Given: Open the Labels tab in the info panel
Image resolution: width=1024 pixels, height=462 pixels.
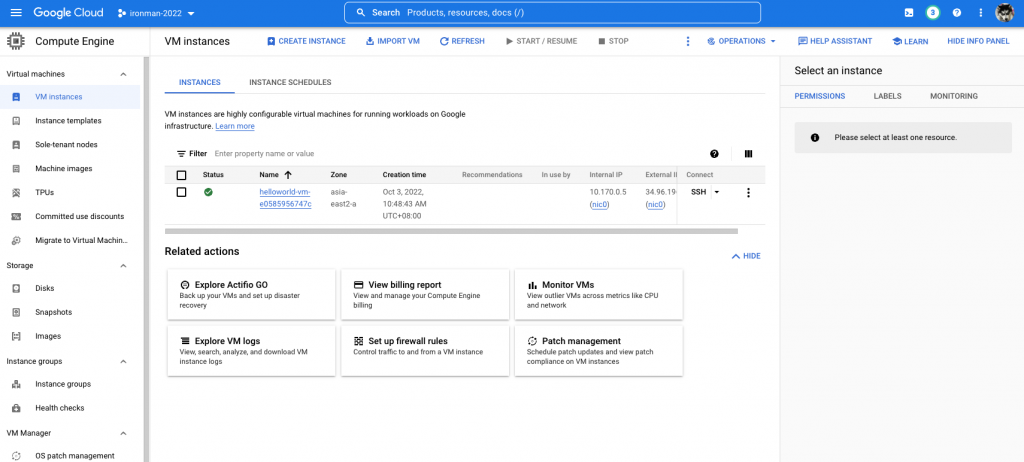Looking at the screenshot, I should 888,96.
